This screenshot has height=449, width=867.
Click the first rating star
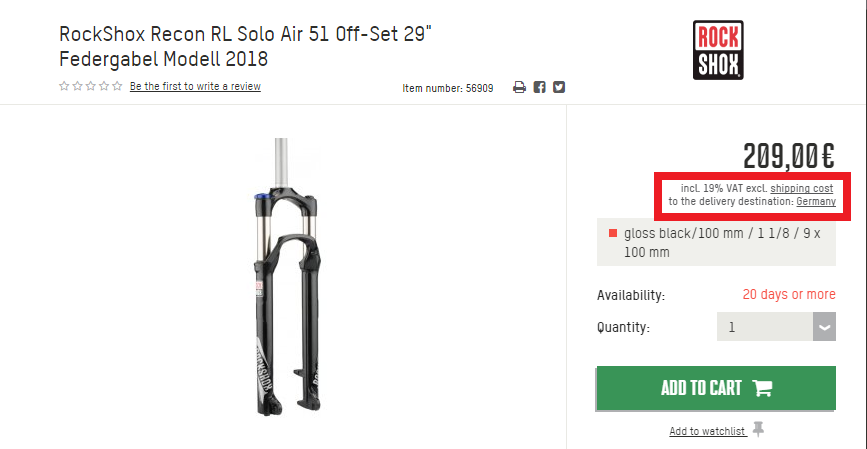(64, 86)
